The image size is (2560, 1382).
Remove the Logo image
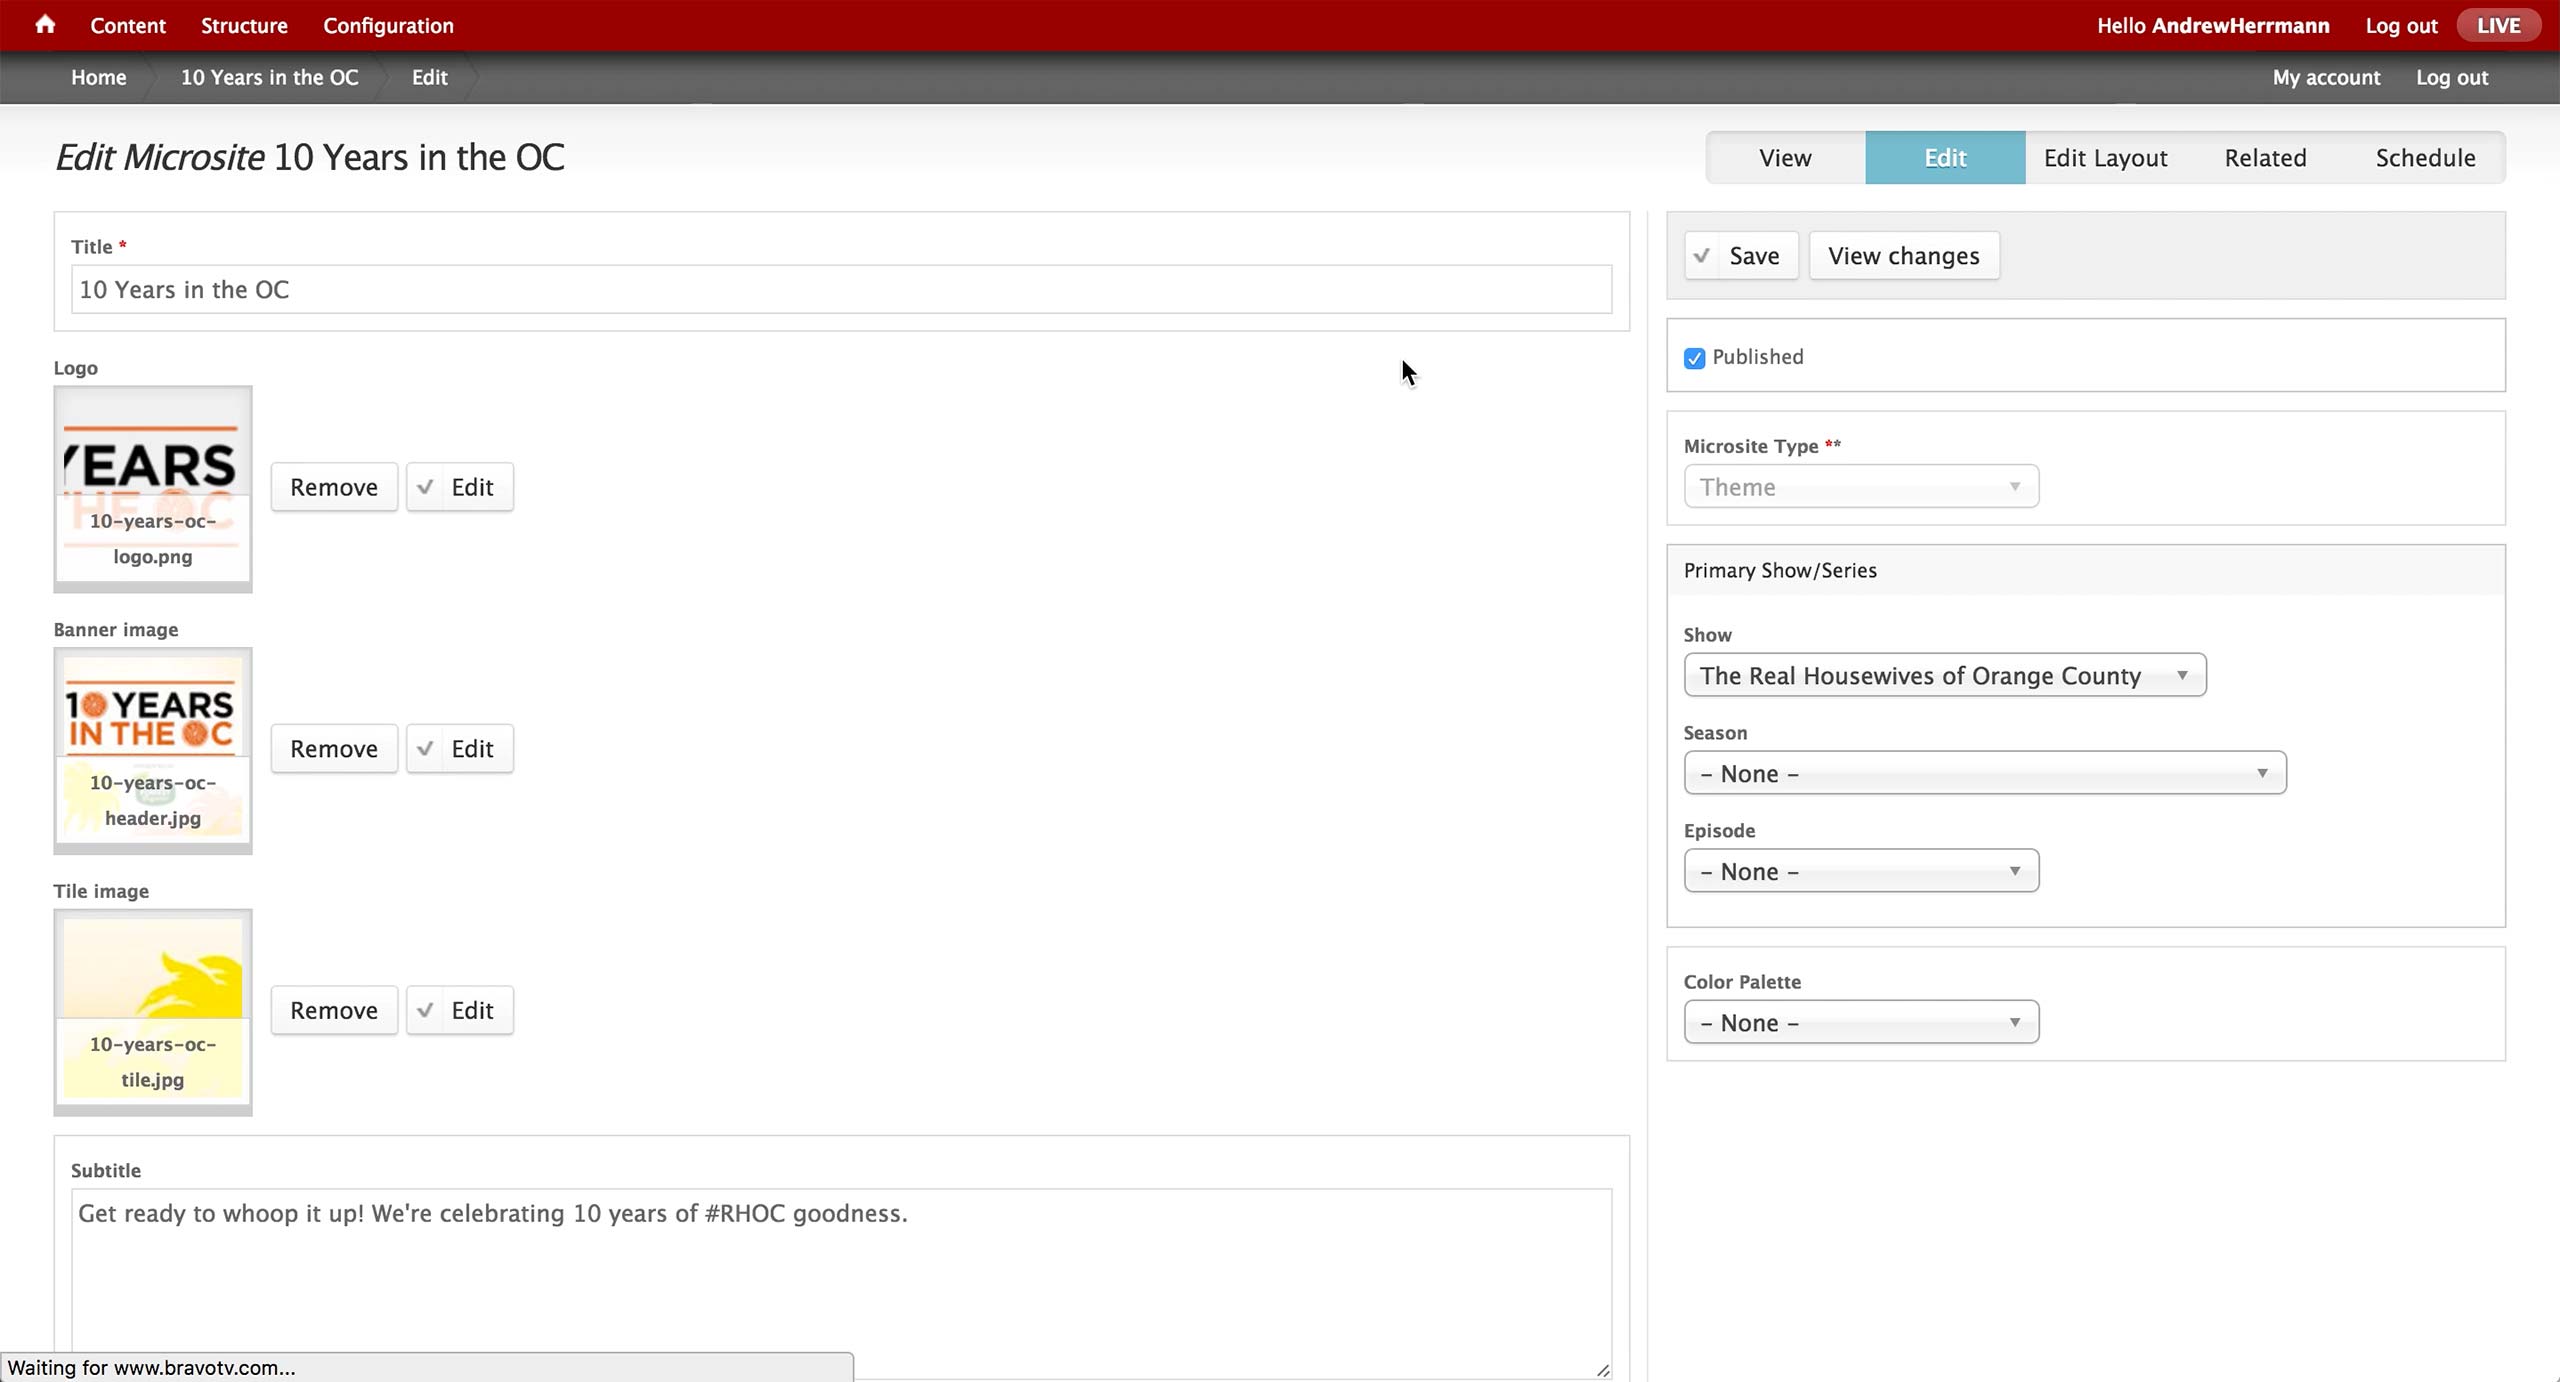coord(334,487)
